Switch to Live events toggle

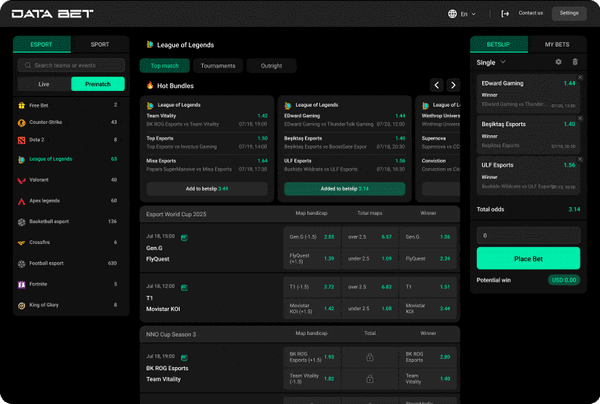(43, 84)
